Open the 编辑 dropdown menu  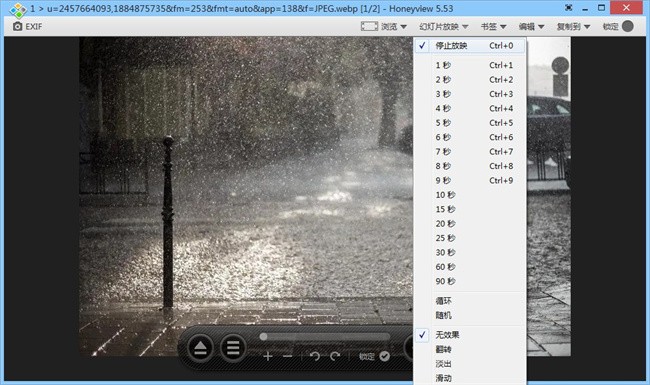531,27
